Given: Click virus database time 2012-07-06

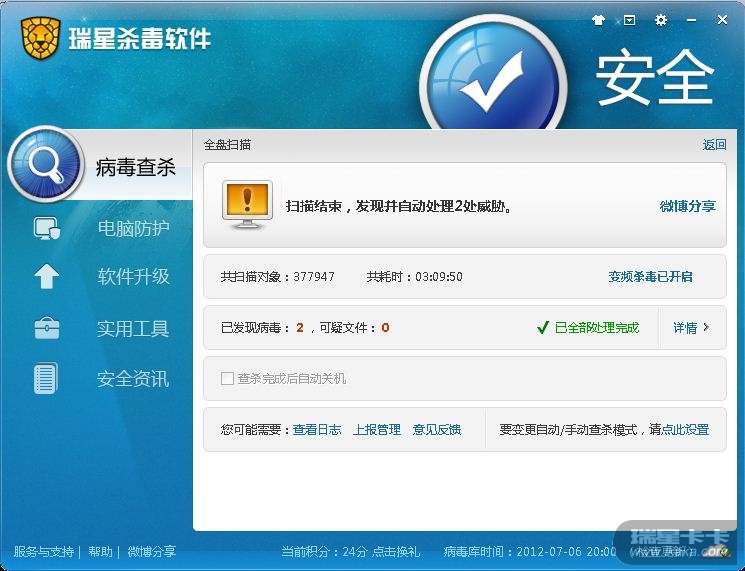Looking at the screenshot, I should 549,552.
